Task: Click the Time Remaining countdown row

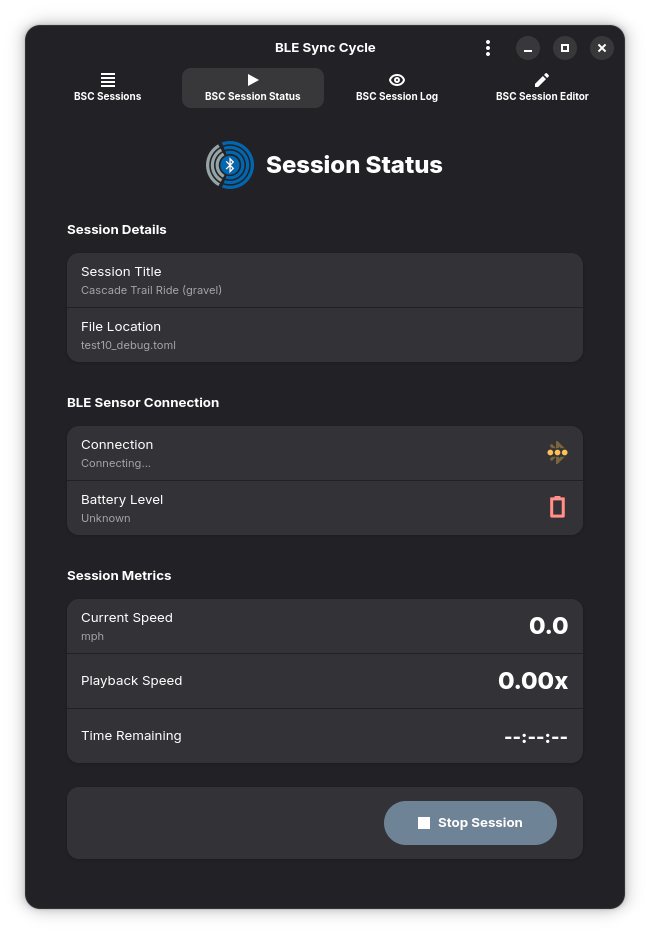Action: pyautogui.click(x=325, y=735)
